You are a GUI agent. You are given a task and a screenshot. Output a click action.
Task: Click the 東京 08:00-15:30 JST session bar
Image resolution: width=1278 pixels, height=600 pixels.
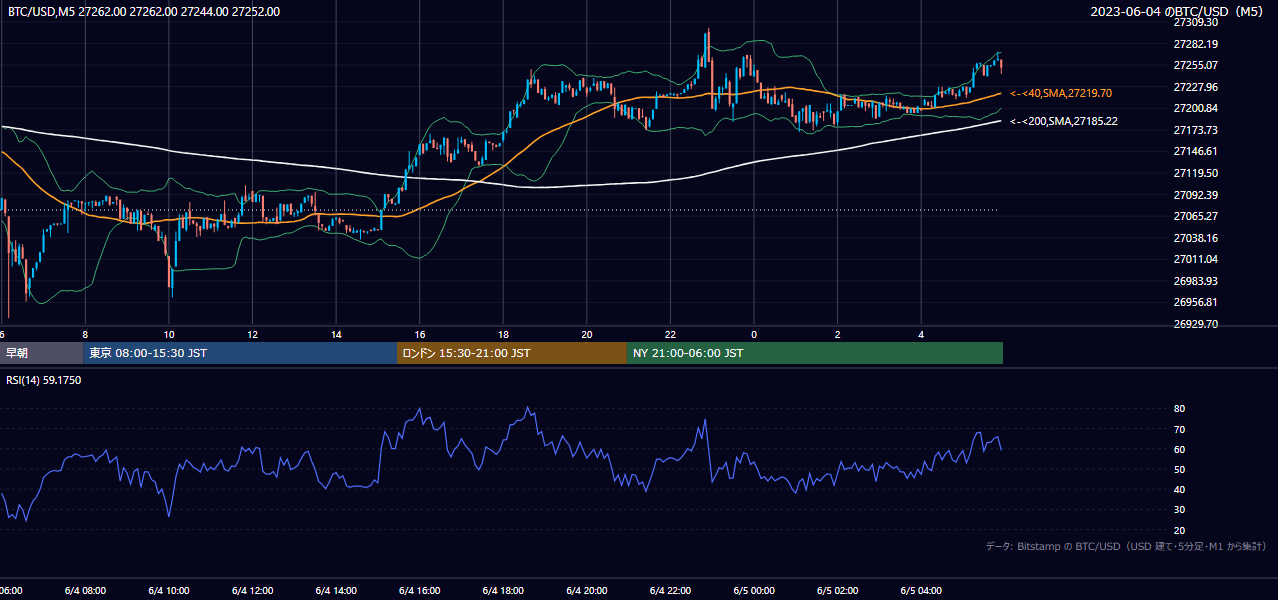pyautogui.click(x=241, y=353)
